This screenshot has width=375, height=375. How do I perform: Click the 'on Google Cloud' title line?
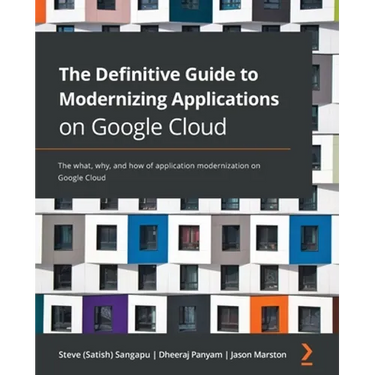pos(143,127)
